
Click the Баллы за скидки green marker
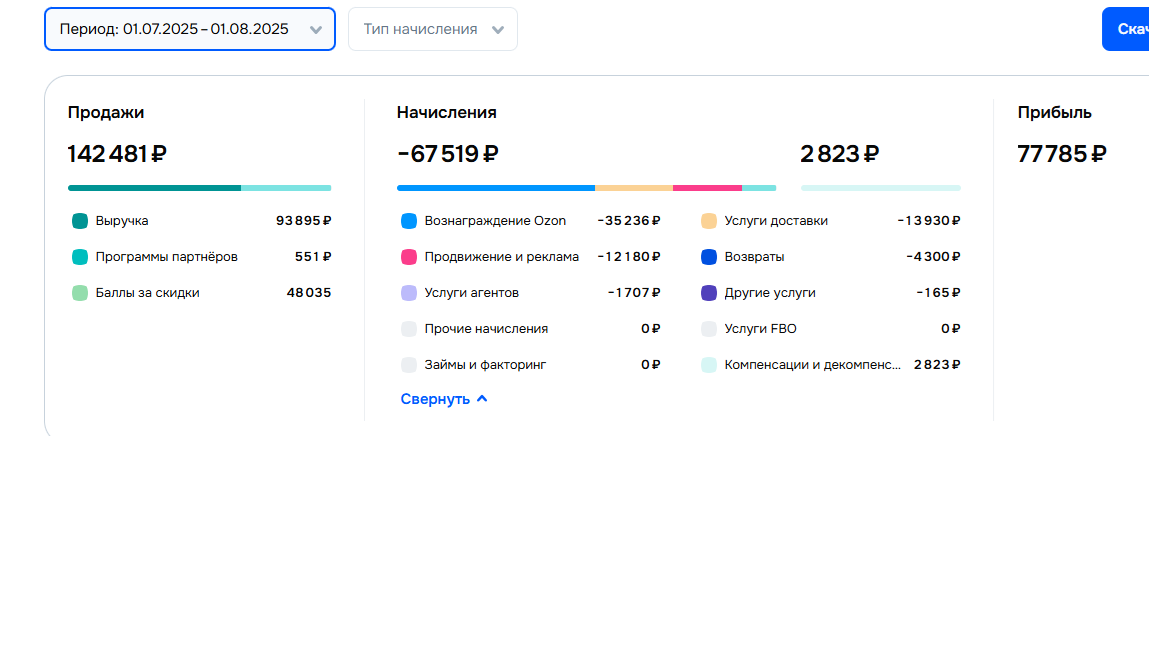tap(80, 293)
